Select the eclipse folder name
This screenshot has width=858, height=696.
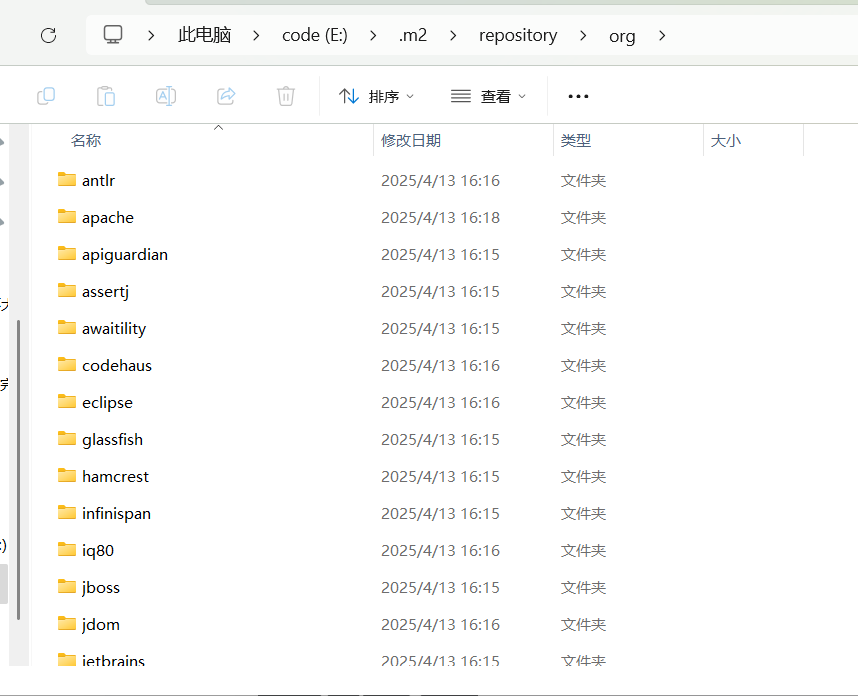107,403
